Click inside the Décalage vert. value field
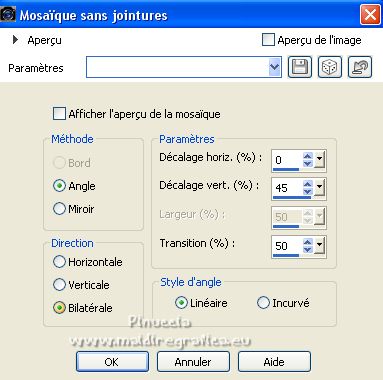The height and width of the screenshot is (380, 383). pyautogui.click(x=287, y=188)
